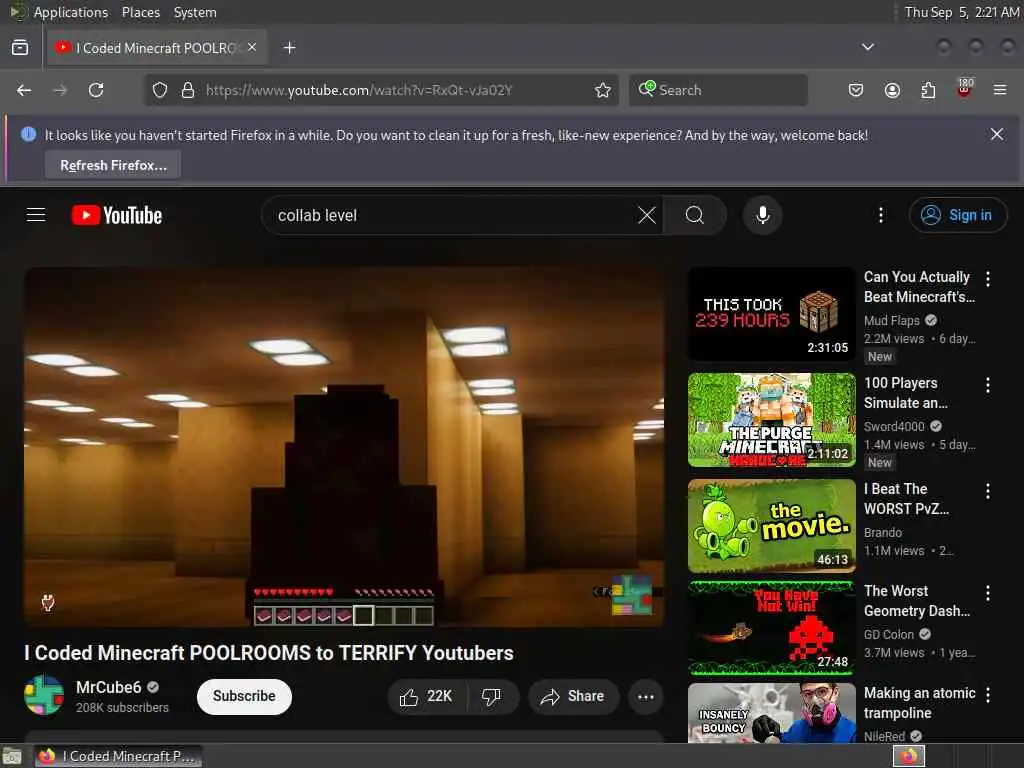
Task: Click the Refresh Firefox button
Action: click(113, 165)
